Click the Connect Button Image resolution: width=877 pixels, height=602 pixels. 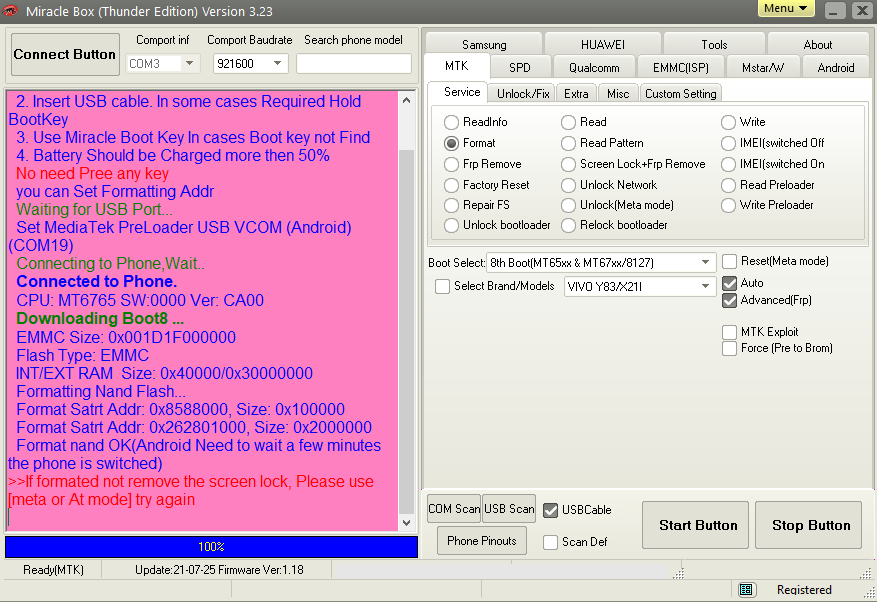[65, 54]
